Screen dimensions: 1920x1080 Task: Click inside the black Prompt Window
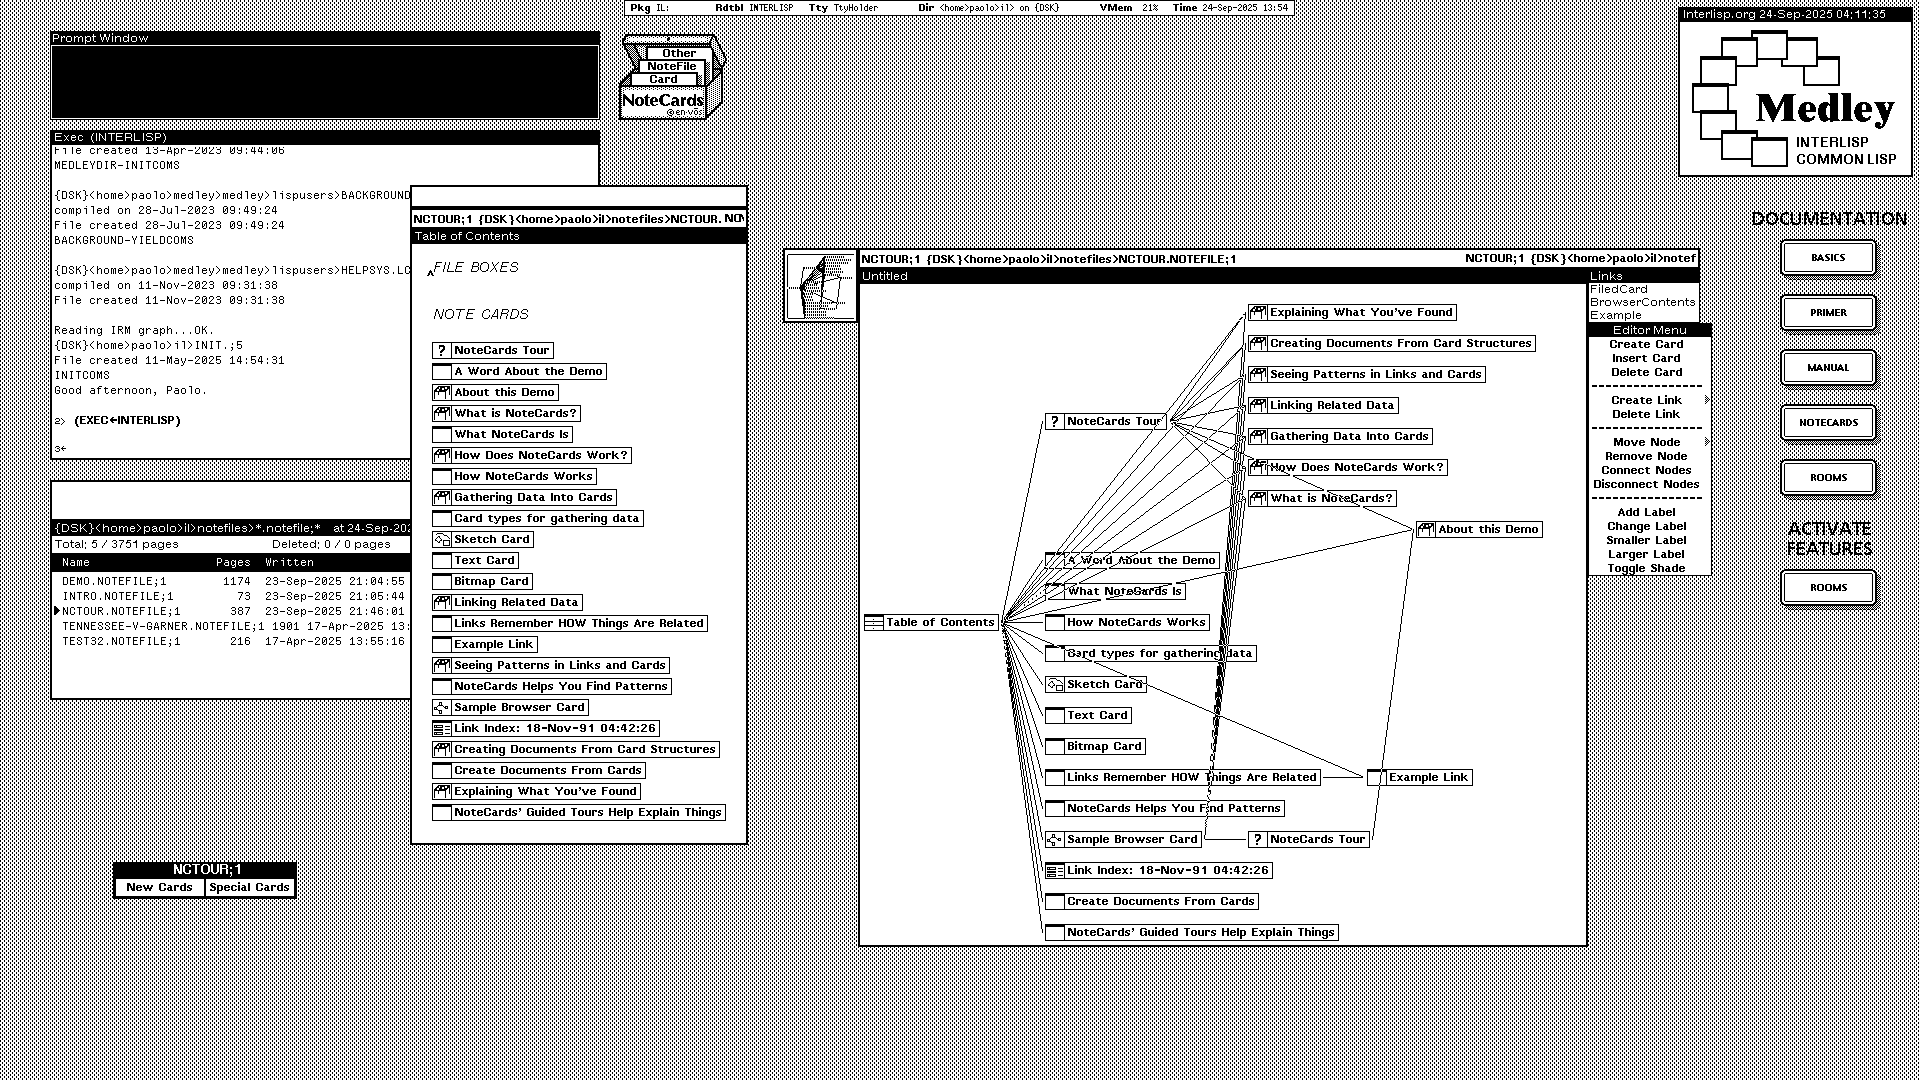pos(325,81)
